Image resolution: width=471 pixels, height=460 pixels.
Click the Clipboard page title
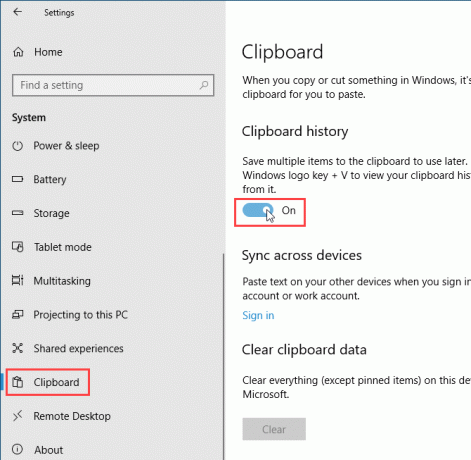282,52
